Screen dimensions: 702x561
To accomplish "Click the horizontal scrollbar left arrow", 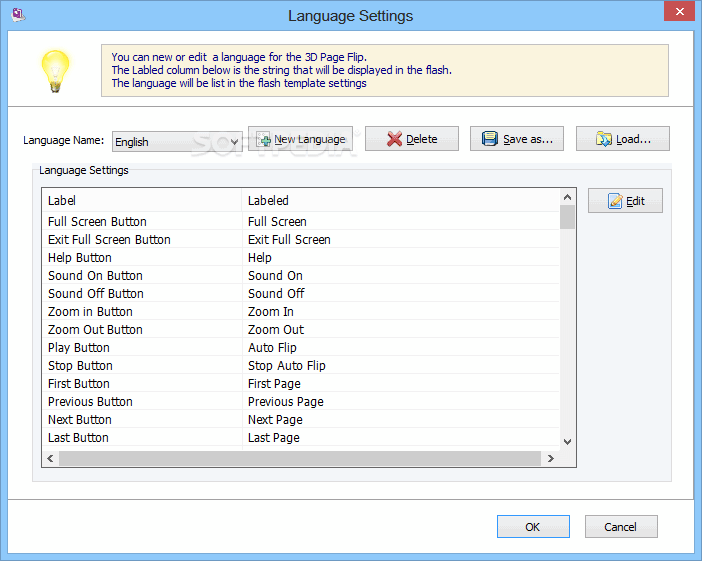I will click(49, 458).
